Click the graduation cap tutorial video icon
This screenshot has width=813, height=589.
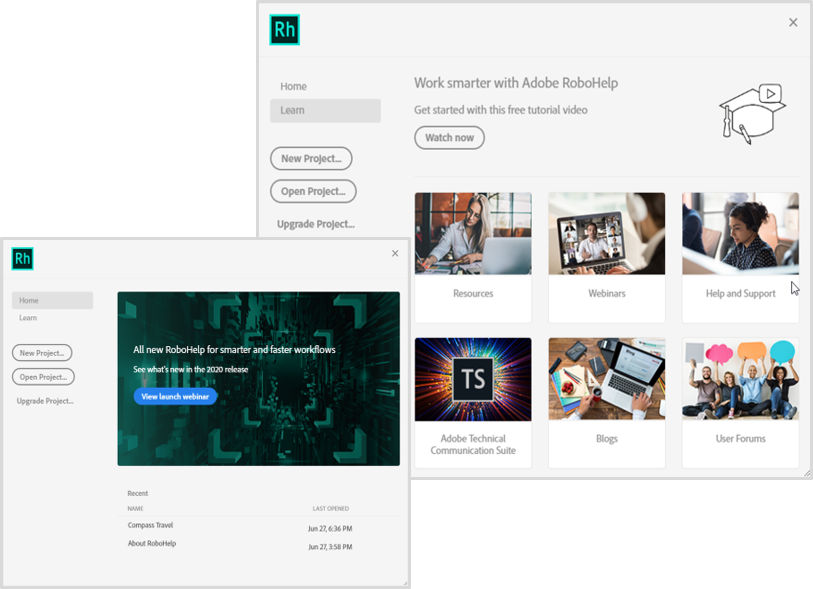point(752,114)
